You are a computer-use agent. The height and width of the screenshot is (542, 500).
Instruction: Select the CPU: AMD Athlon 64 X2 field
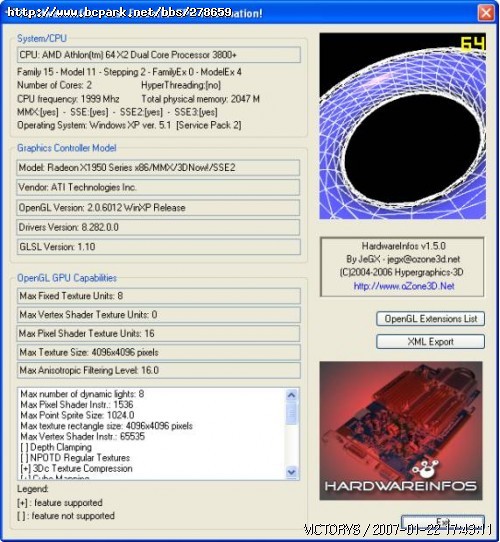tap(158, 55)
